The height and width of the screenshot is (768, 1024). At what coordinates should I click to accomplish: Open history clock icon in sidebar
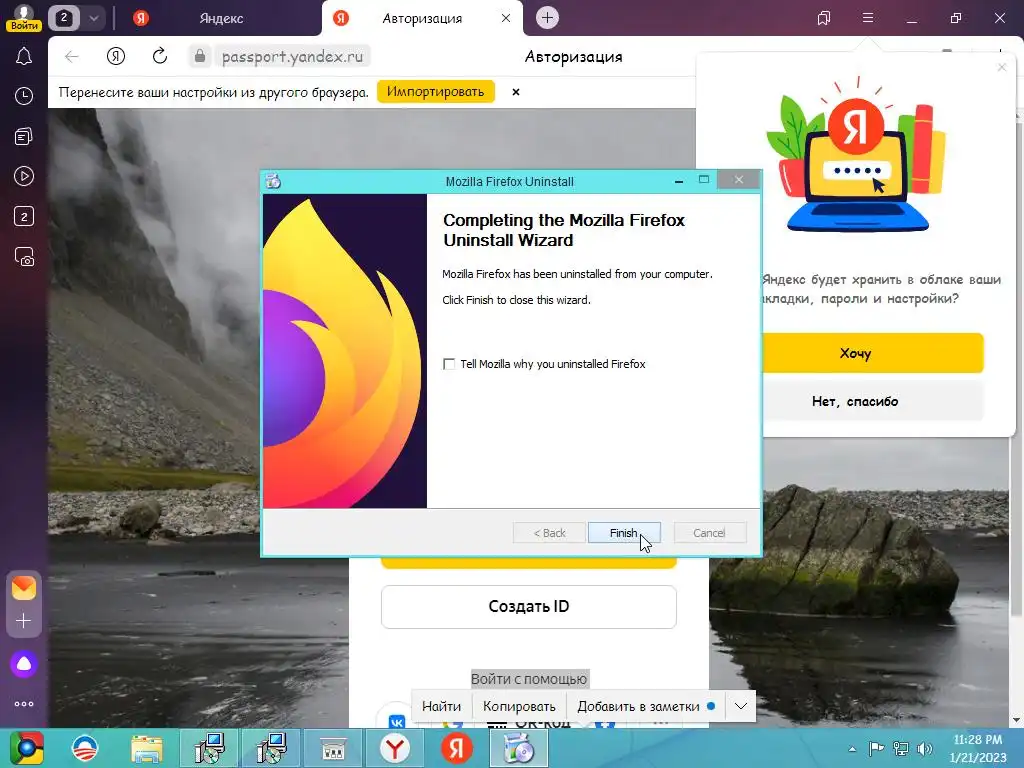point(24,96)
